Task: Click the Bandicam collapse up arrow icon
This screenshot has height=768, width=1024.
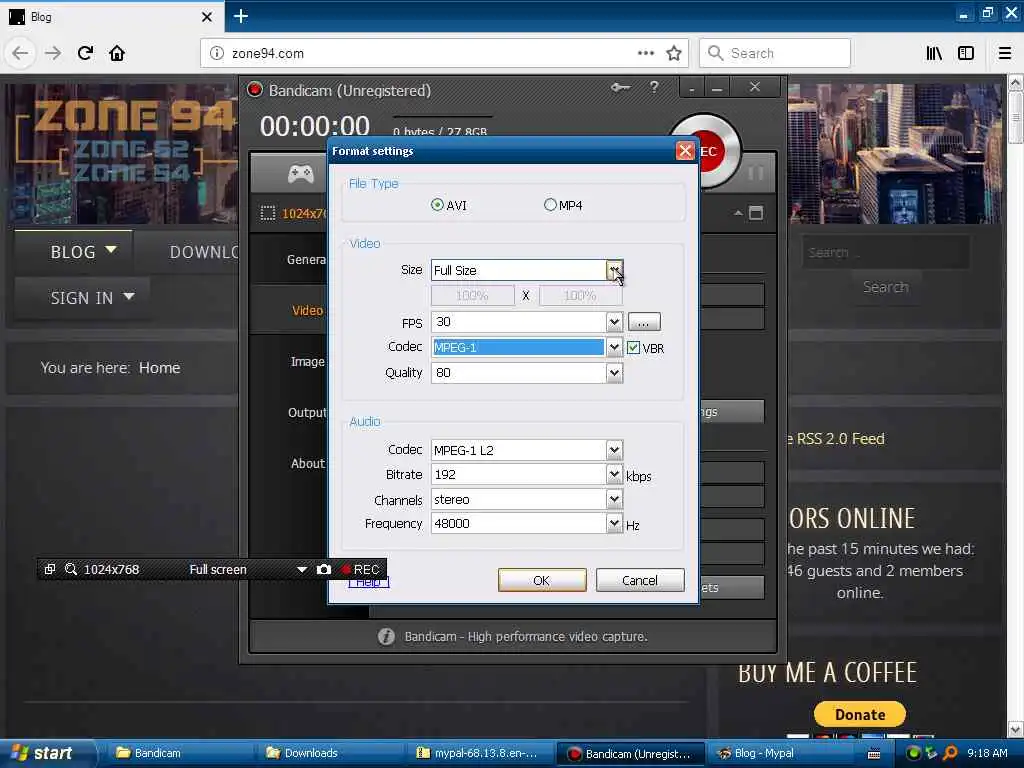Action: (x=737, y=213)
